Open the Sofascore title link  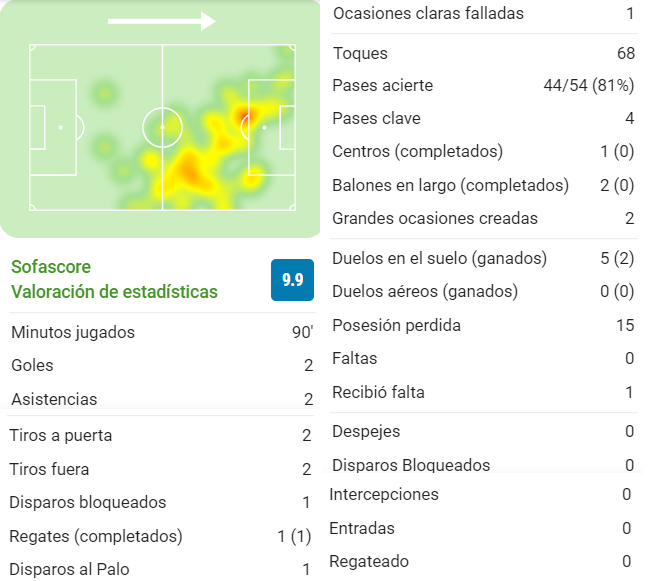coord(51,267)
